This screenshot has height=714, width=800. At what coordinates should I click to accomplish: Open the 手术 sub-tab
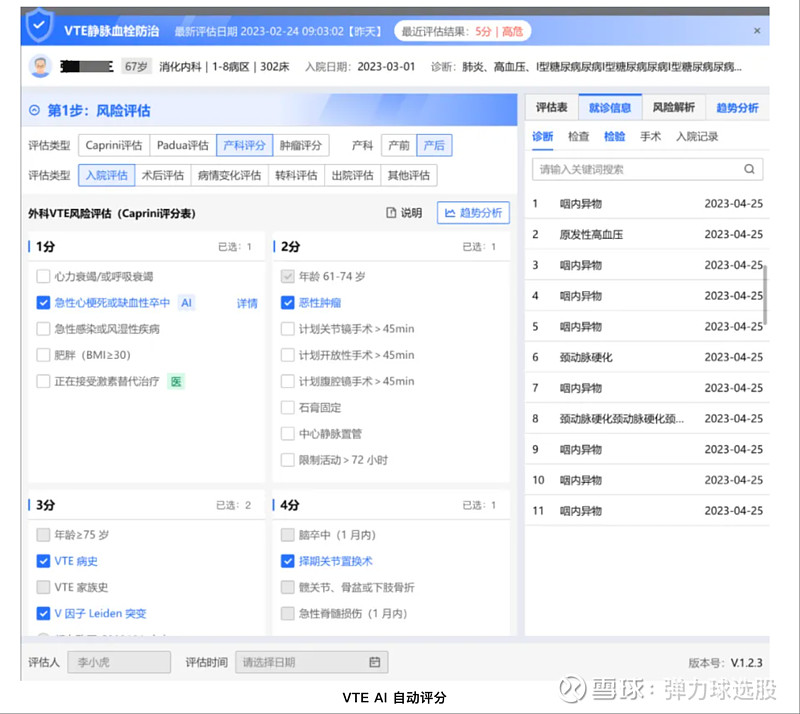[x=650, y=137]
